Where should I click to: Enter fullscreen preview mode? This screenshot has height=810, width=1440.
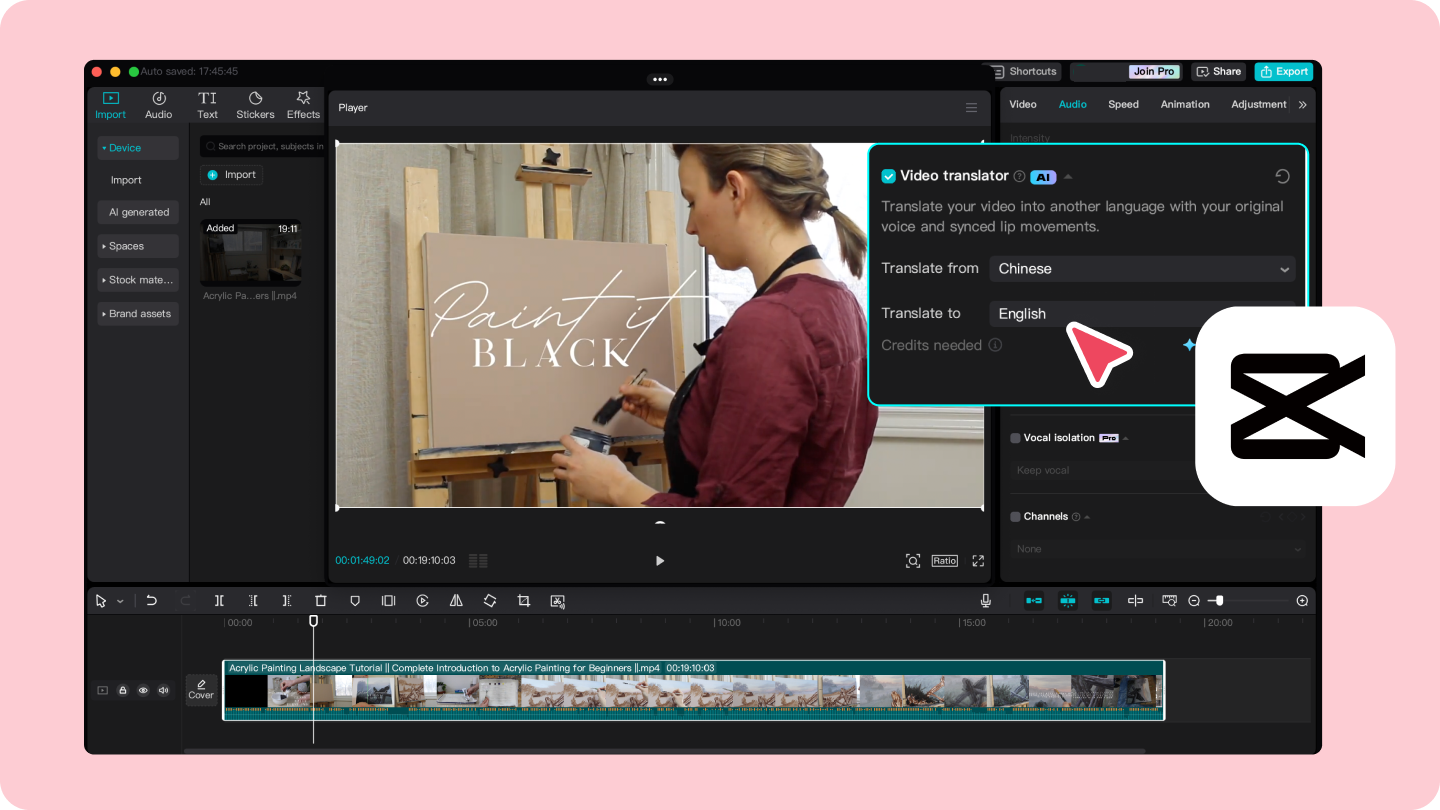(978, 561)
